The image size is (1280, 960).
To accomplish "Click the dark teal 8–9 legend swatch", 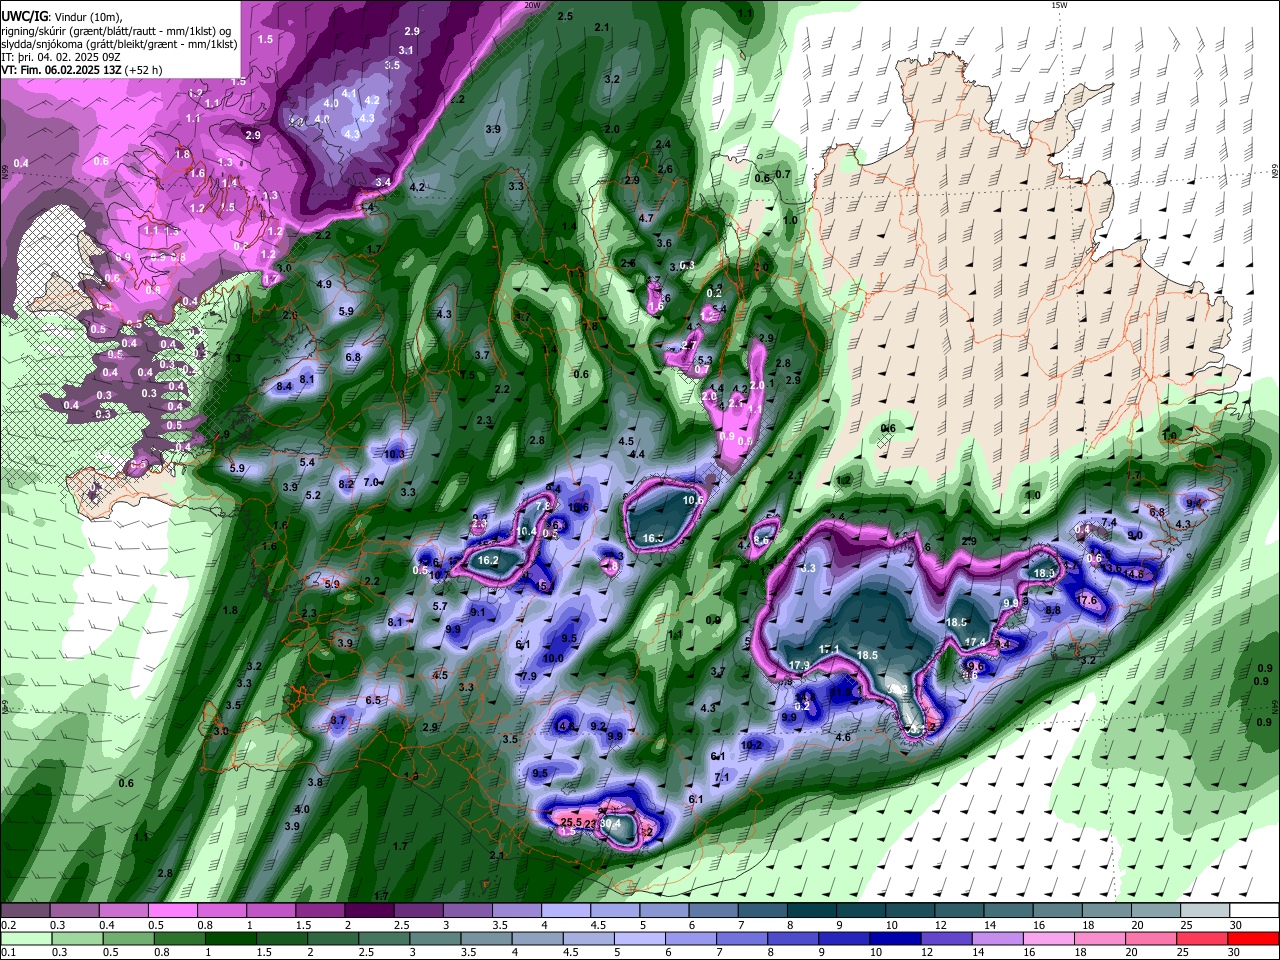I will coord(810,910).
